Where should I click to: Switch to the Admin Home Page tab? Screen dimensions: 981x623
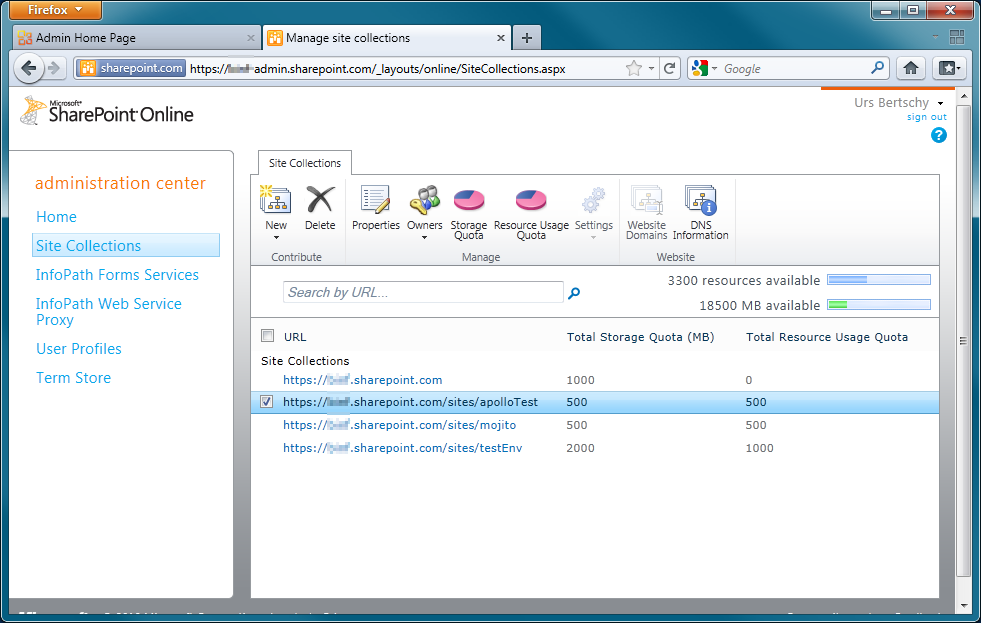click(128, 38)
